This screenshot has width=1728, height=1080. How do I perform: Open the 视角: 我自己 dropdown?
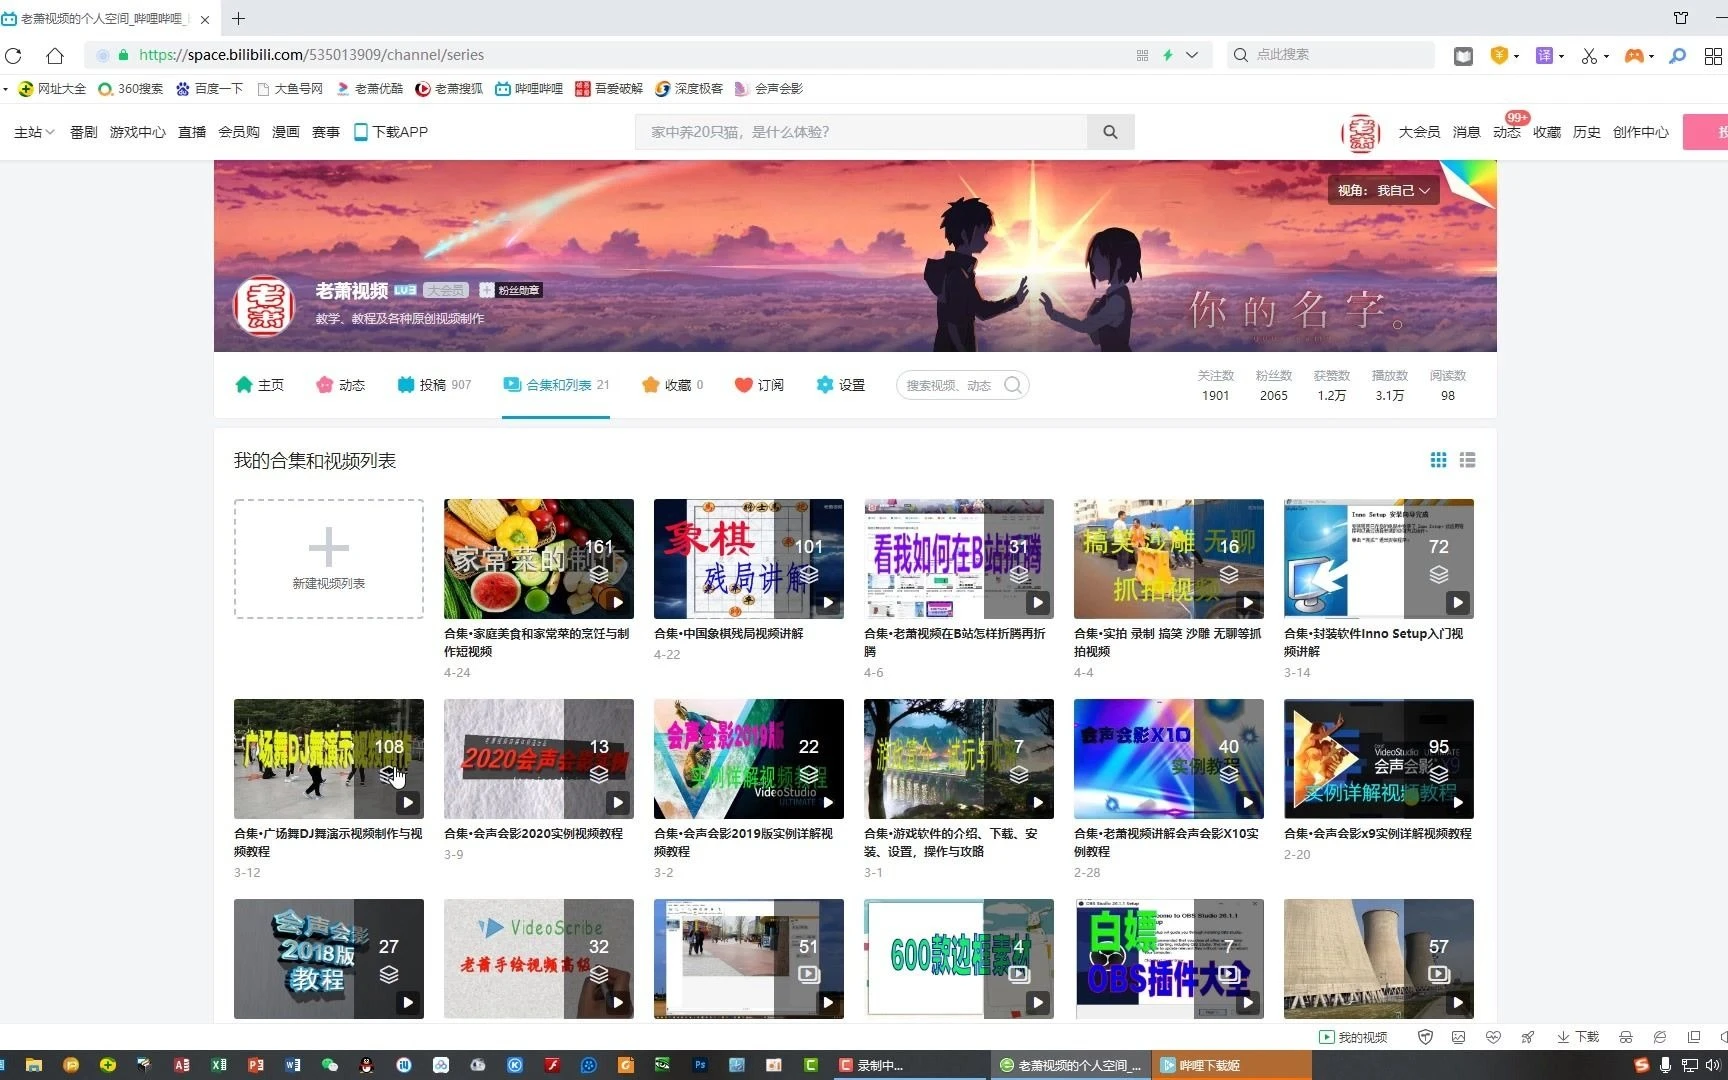1383,190
